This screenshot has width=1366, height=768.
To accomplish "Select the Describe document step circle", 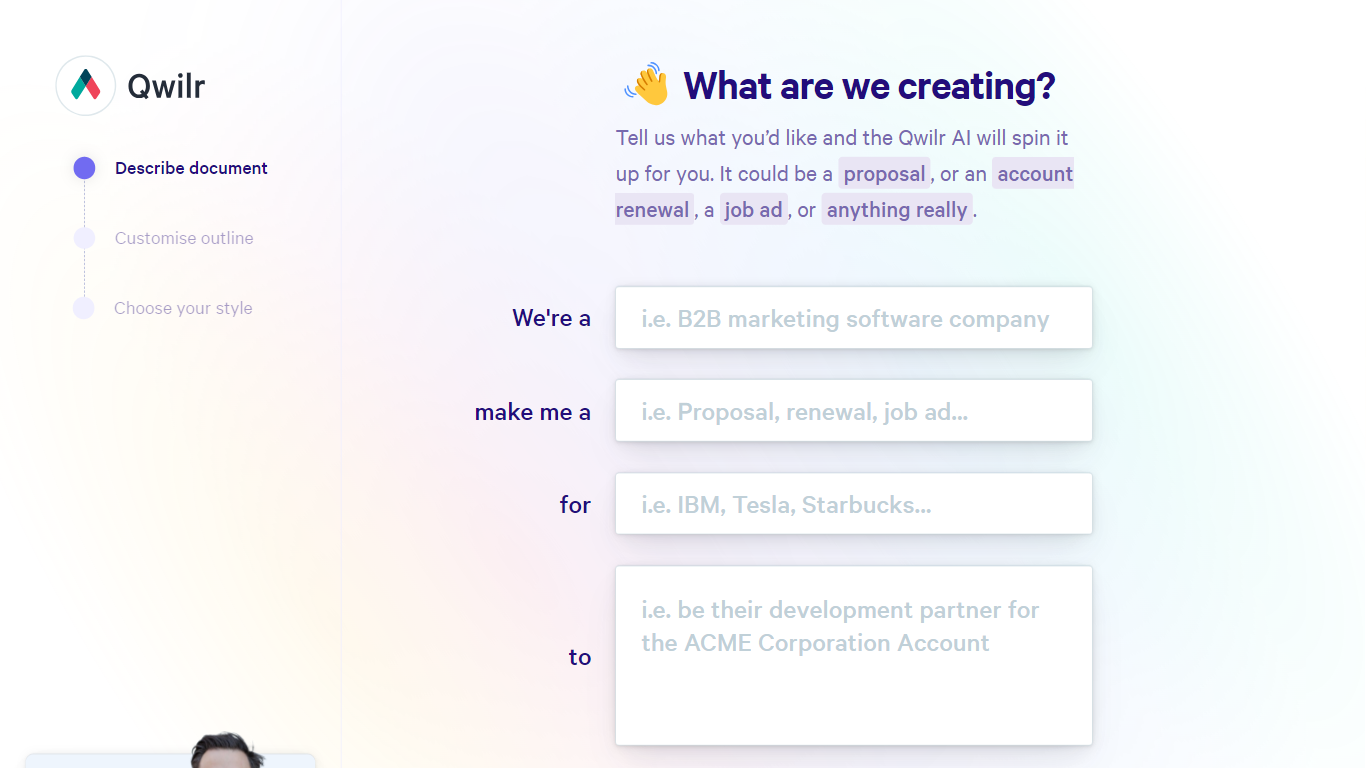I will [x=84, y=168].
